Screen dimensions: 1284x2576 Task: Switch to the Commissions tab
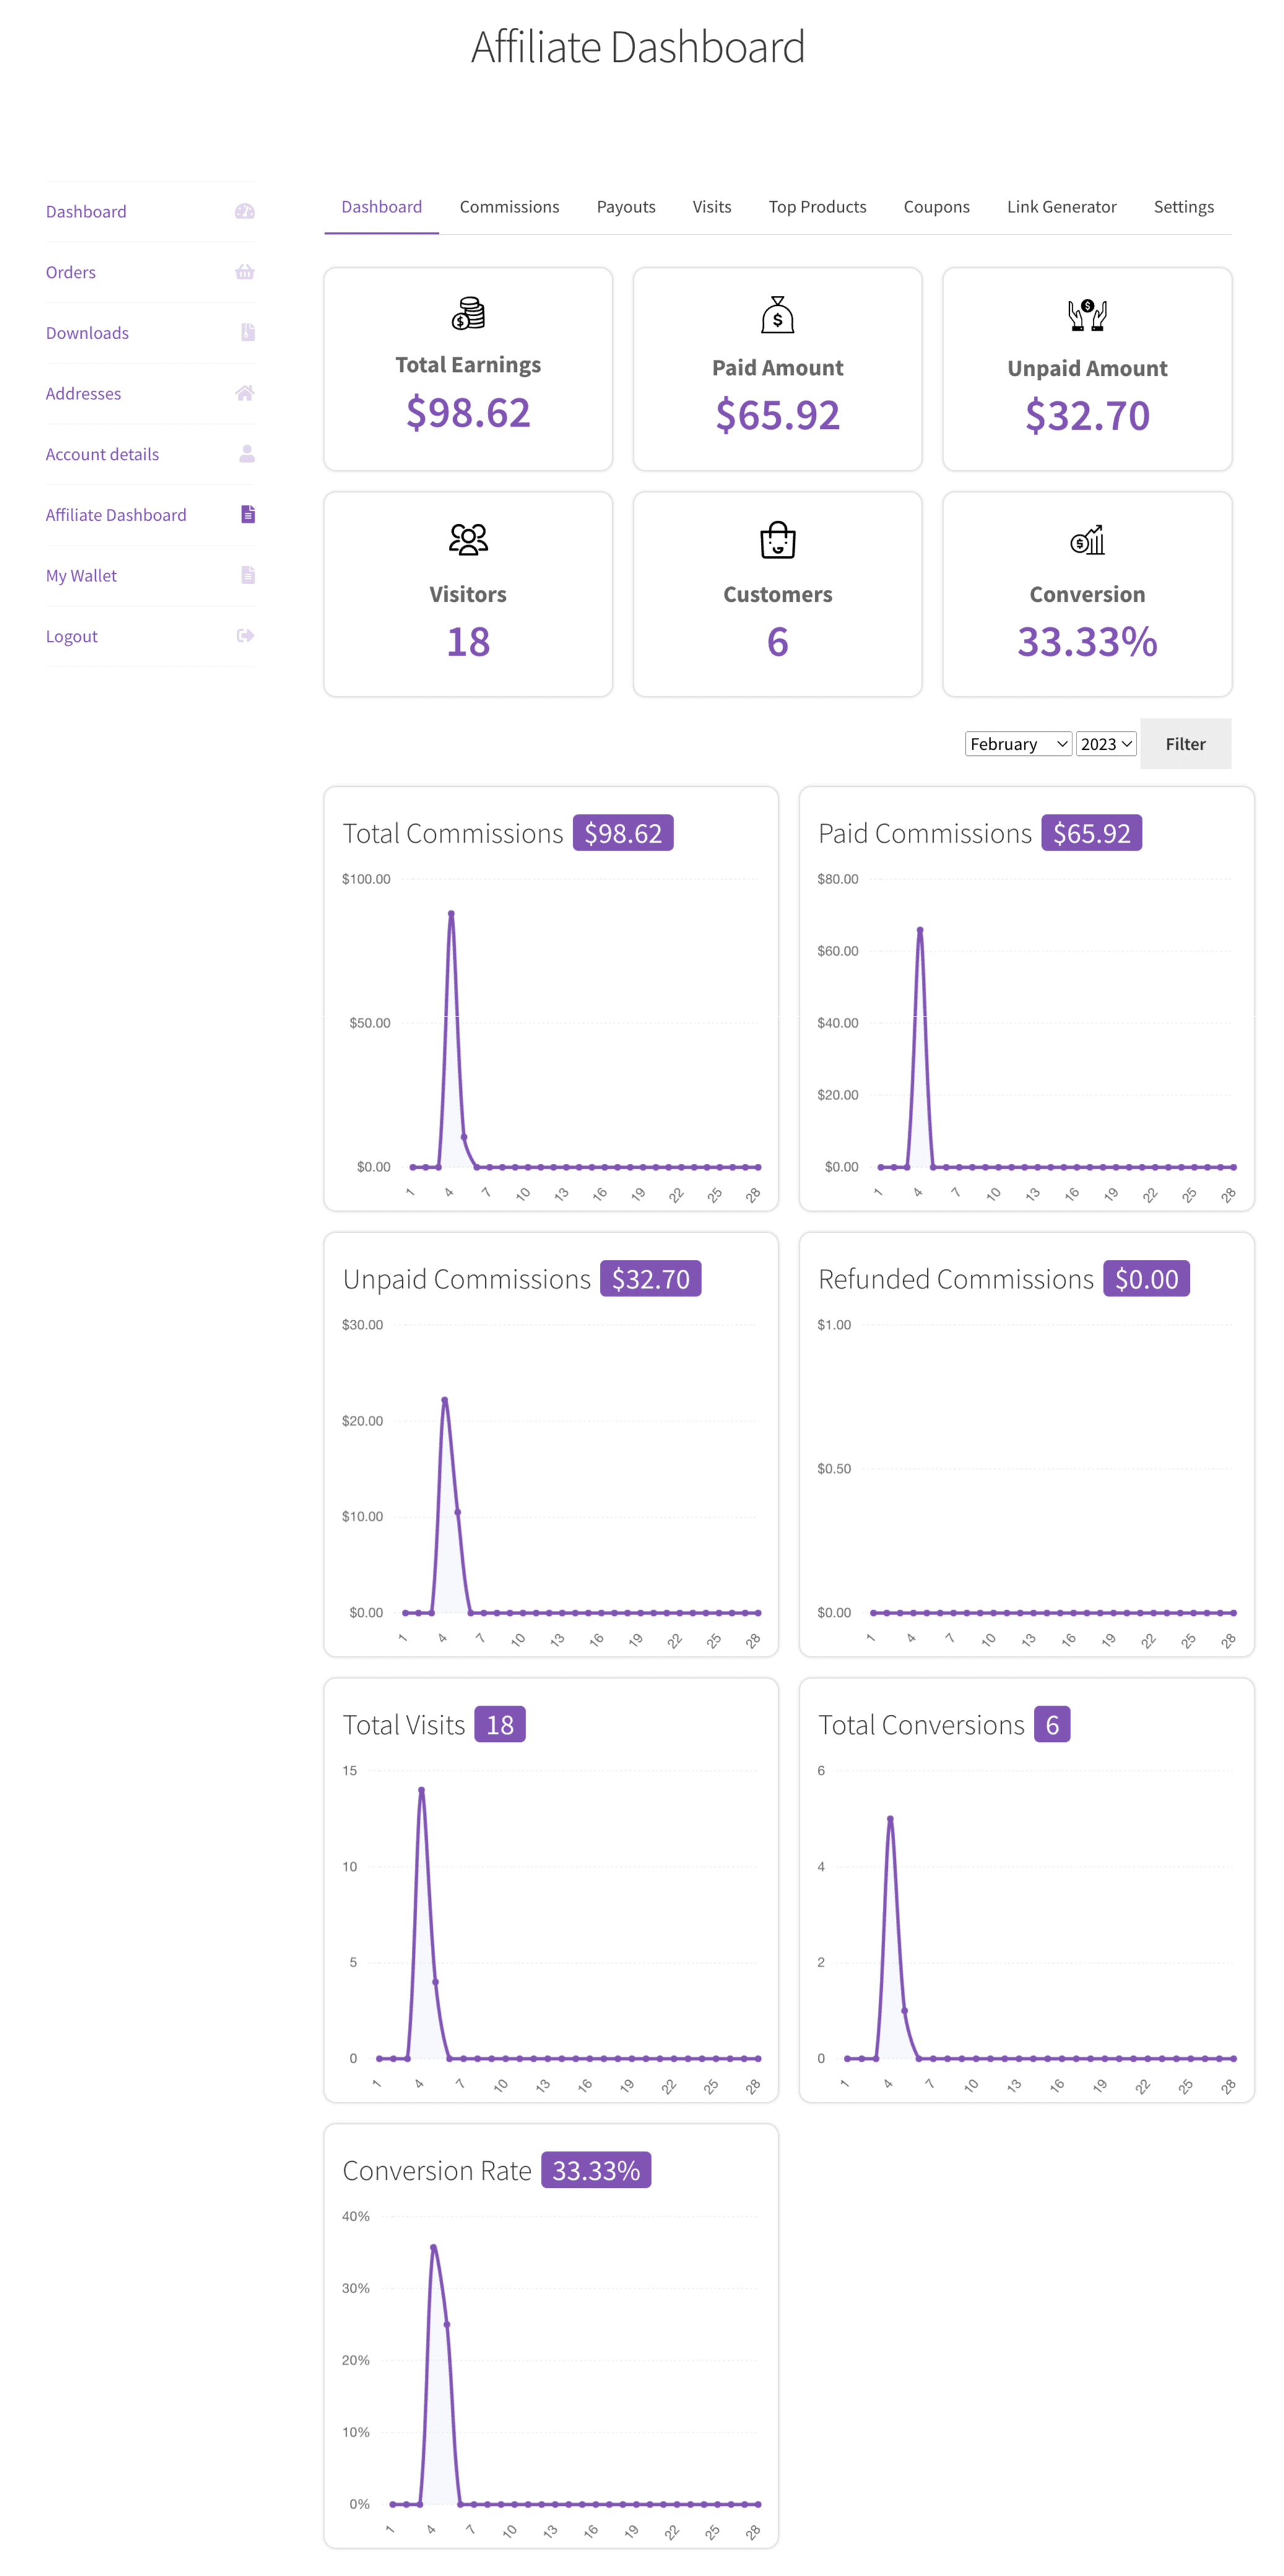click(509, 207)
